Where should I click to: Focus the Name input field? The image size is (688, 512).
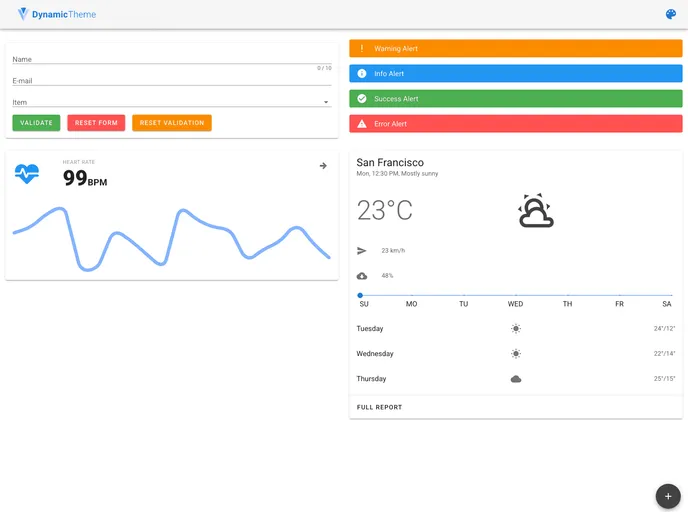(172, 59)
